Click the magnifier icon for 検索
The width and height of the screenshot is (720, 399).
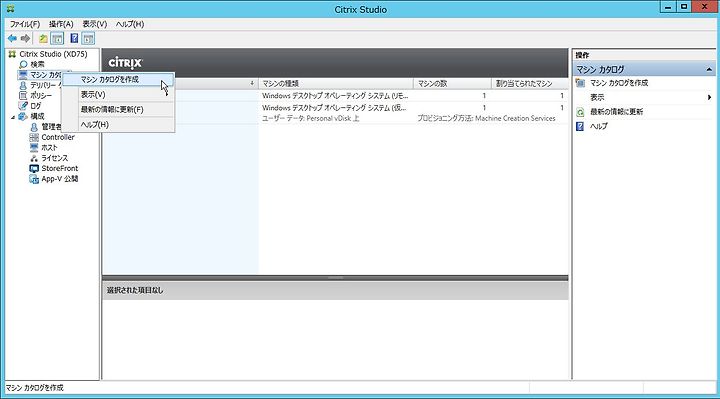pos(23,64)
